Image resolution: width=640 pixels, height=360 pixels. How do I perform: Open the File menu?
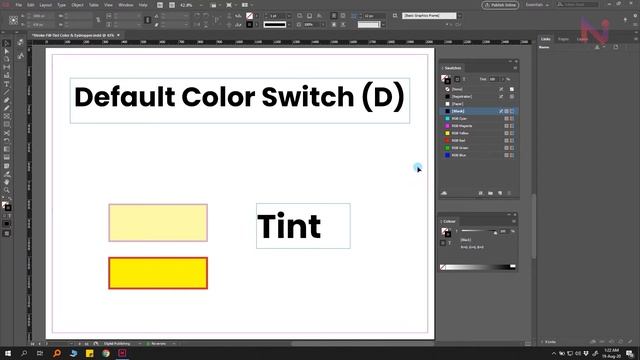(19, 5)
